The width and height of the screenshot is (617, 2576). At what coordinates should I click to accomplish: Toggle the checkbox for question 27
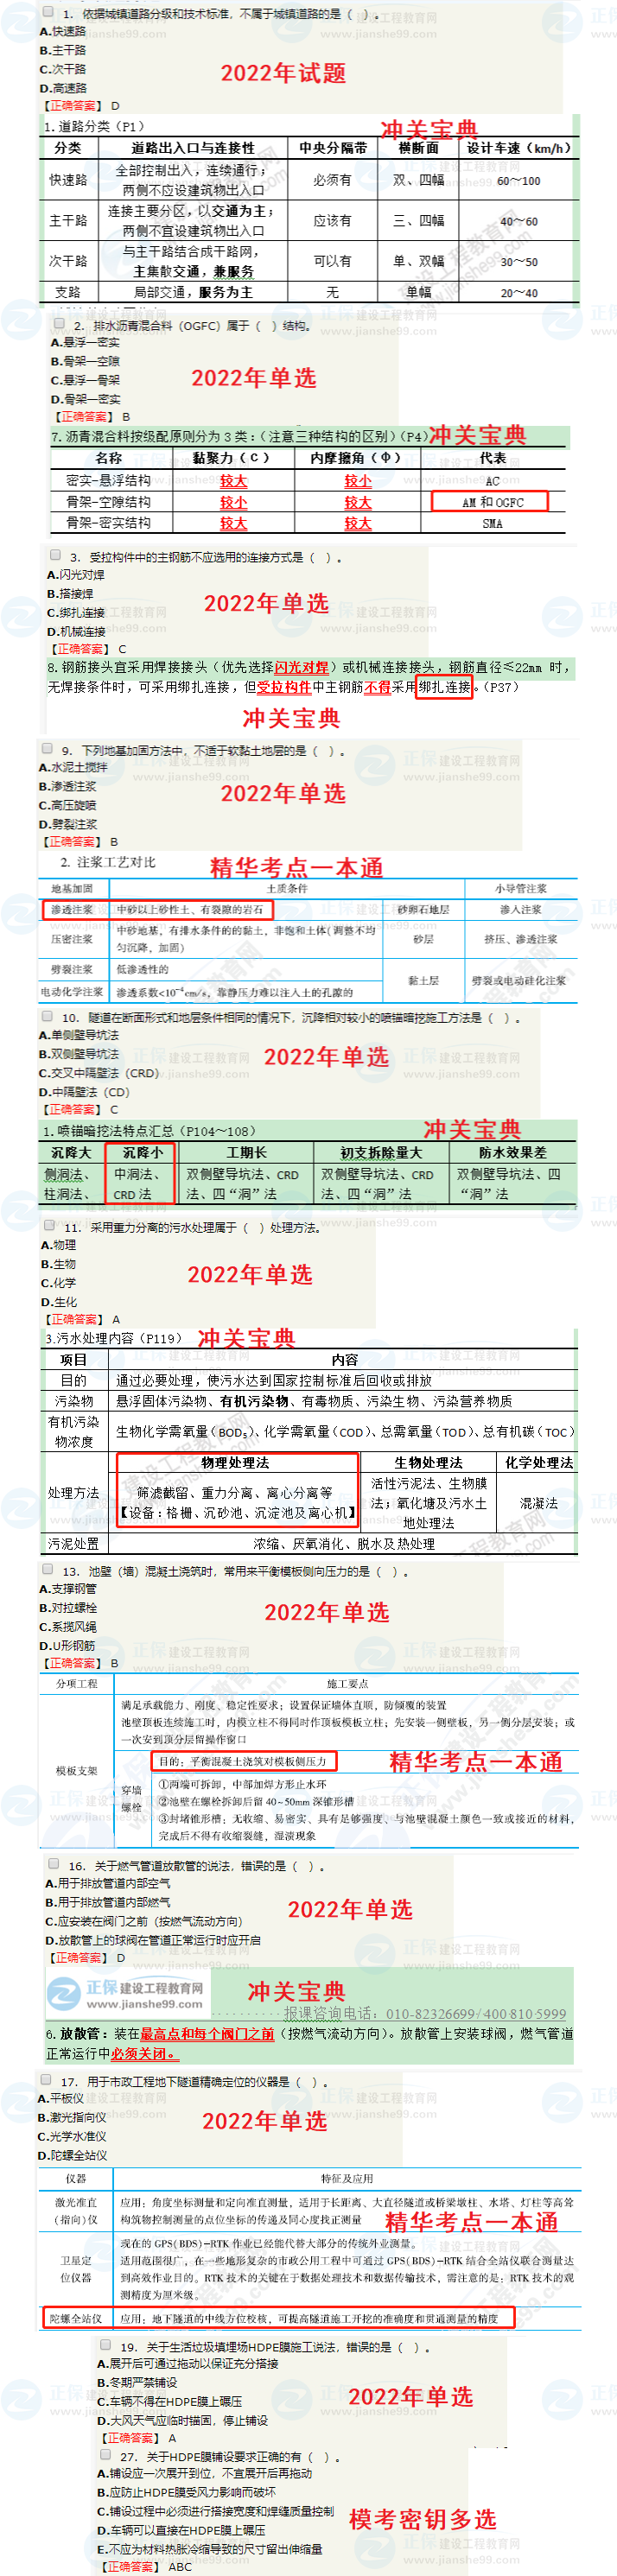(106, 2455)
